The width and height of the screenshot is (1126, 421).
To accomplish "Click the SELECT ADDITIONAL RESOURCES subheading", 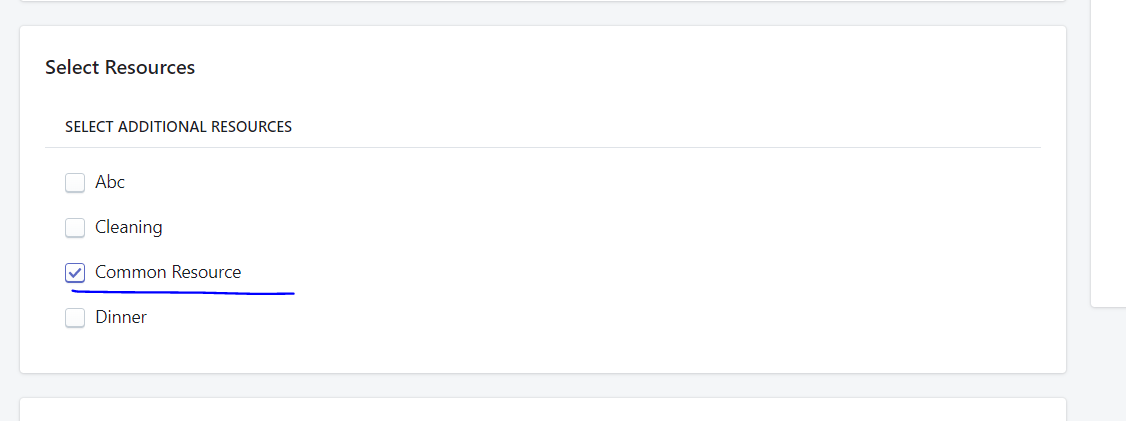I will (x=178, y=127).
